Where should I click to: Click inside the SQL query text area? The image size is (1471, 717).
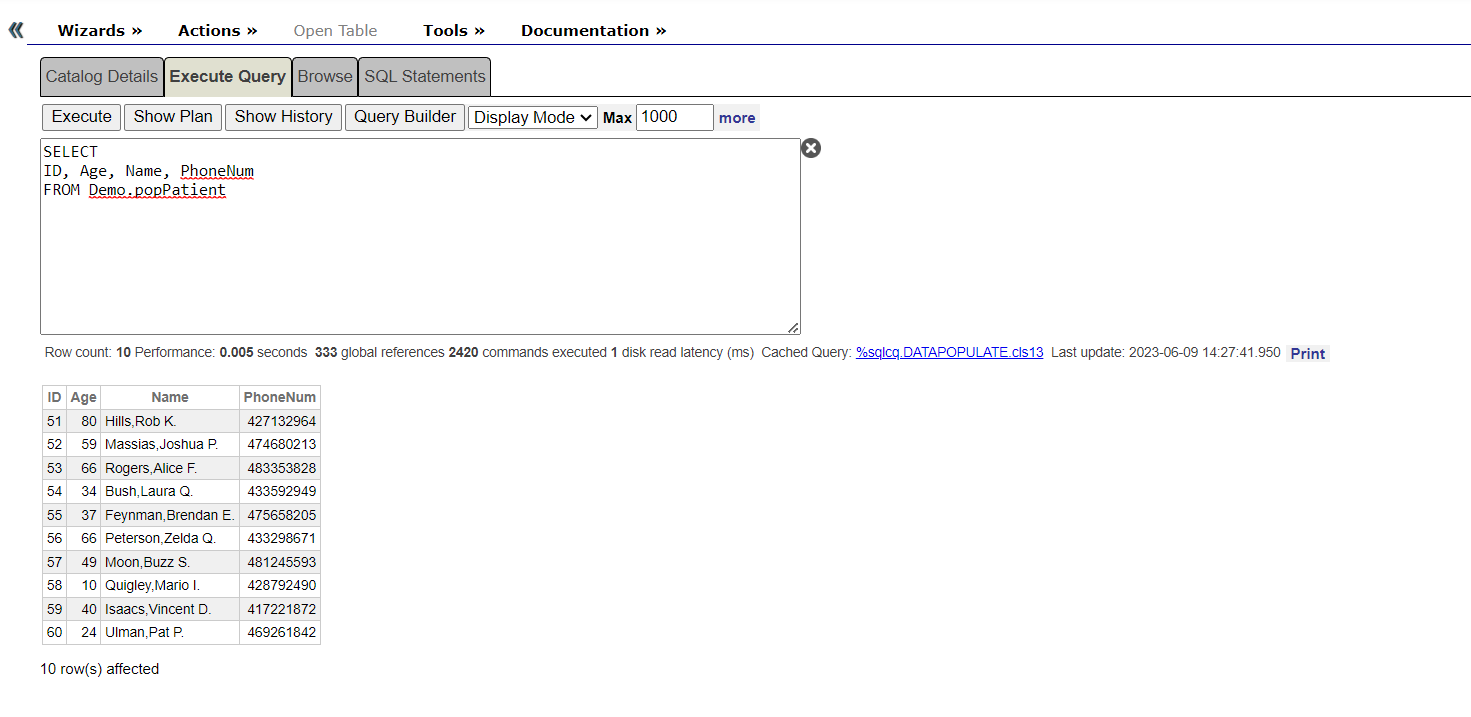pyautogui.click(x=420, y=260)
